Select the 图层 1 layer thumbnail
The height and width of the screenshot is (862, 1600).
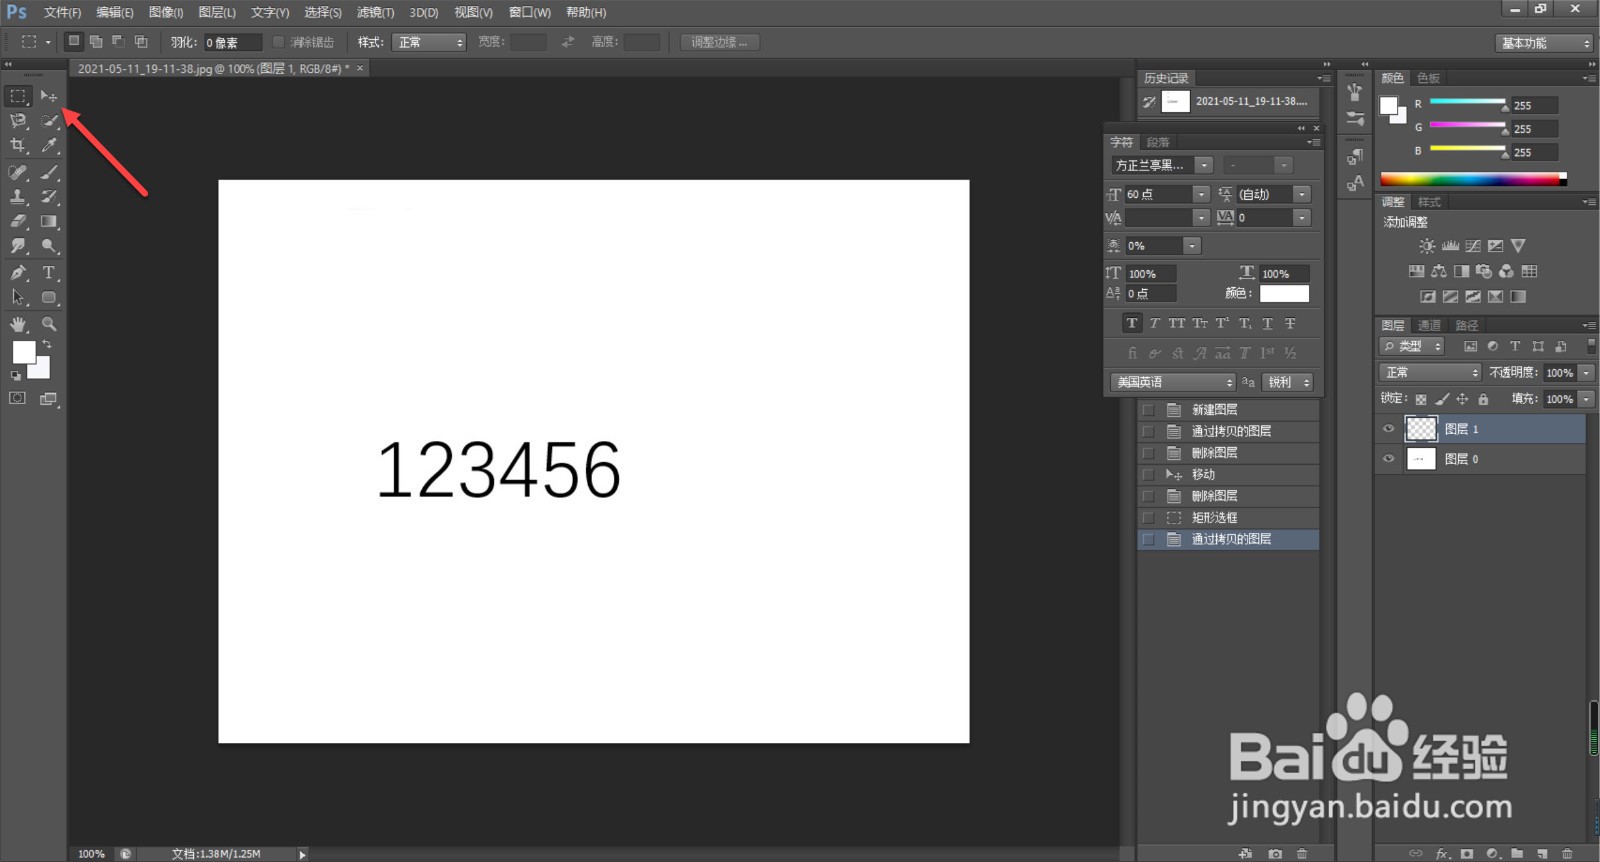(x=1421, y=429)
